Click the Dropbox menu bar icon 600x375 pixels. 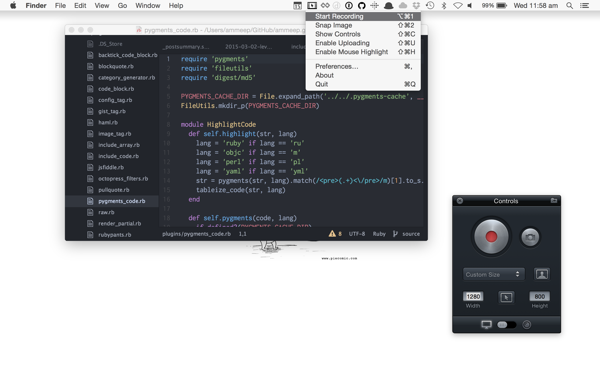click(x=416, y=5)
